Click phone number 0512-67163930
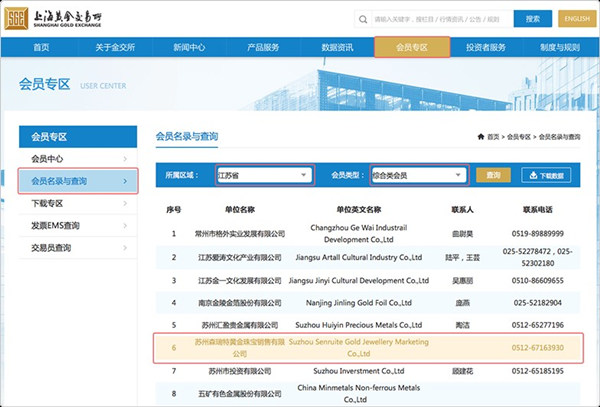This screenshot has width=600, height=407. [x=538, y=348]
